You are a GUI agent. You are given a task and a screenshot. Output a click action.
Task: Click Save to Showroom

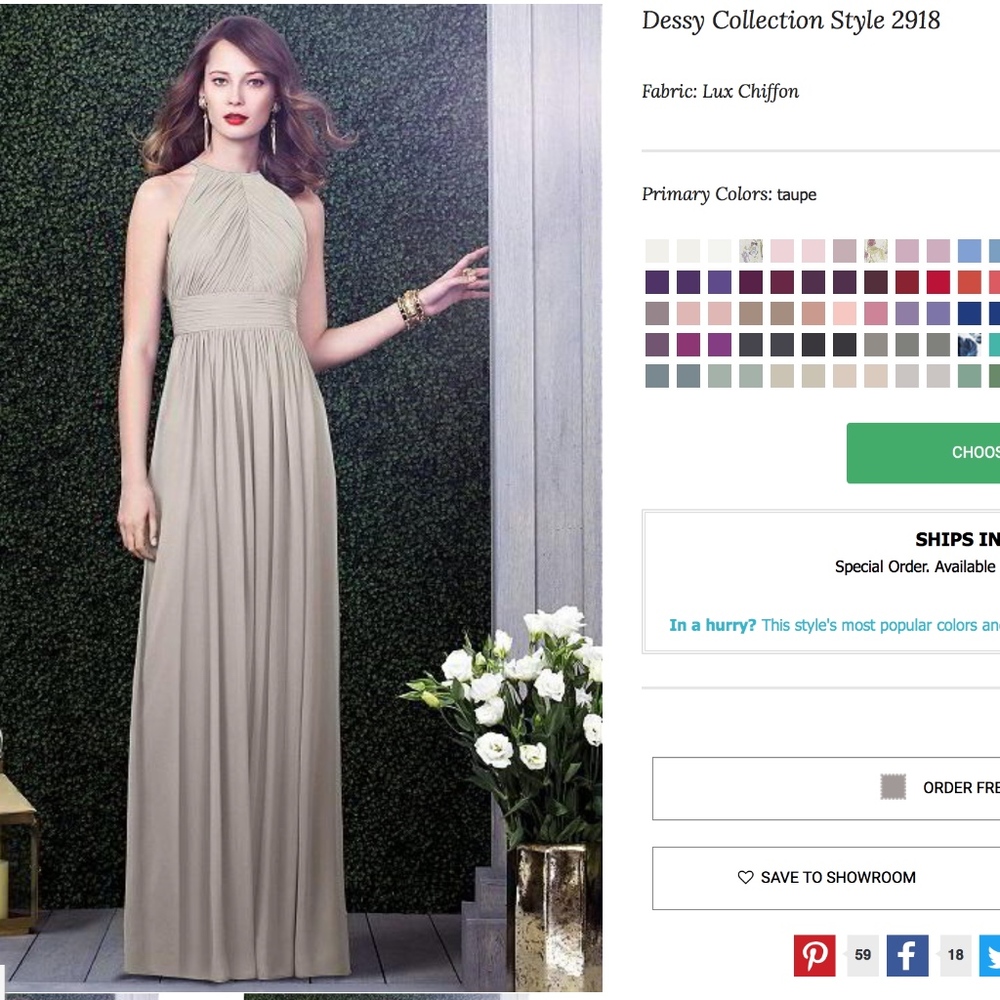pos(838,877)
